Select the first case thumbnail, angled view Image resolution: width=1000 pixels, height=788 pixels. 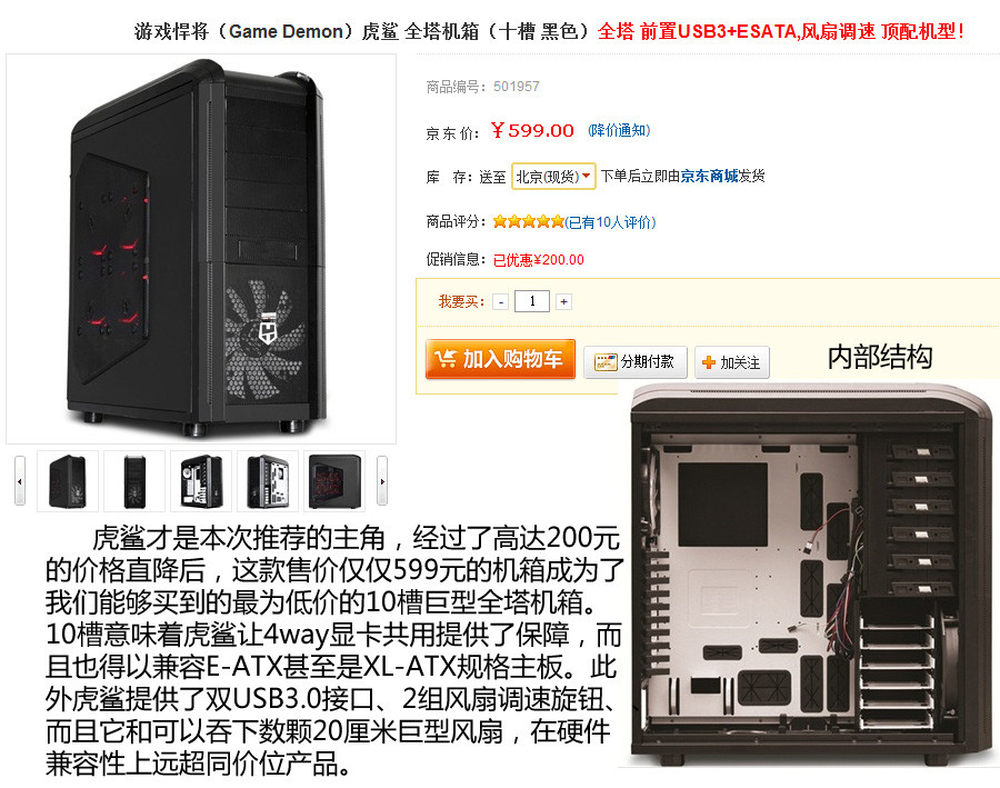point(68,481)
